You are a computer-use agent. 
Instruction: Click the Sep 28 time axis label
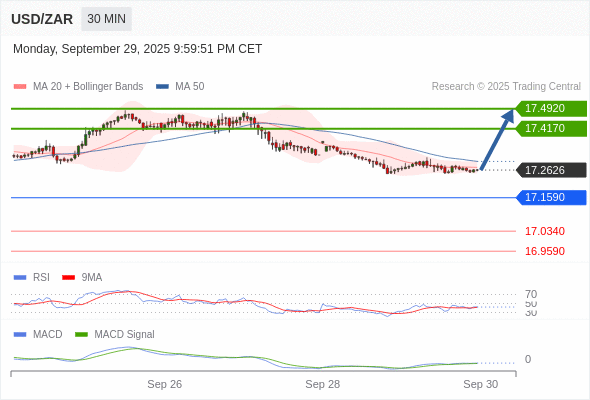(322, 384)
